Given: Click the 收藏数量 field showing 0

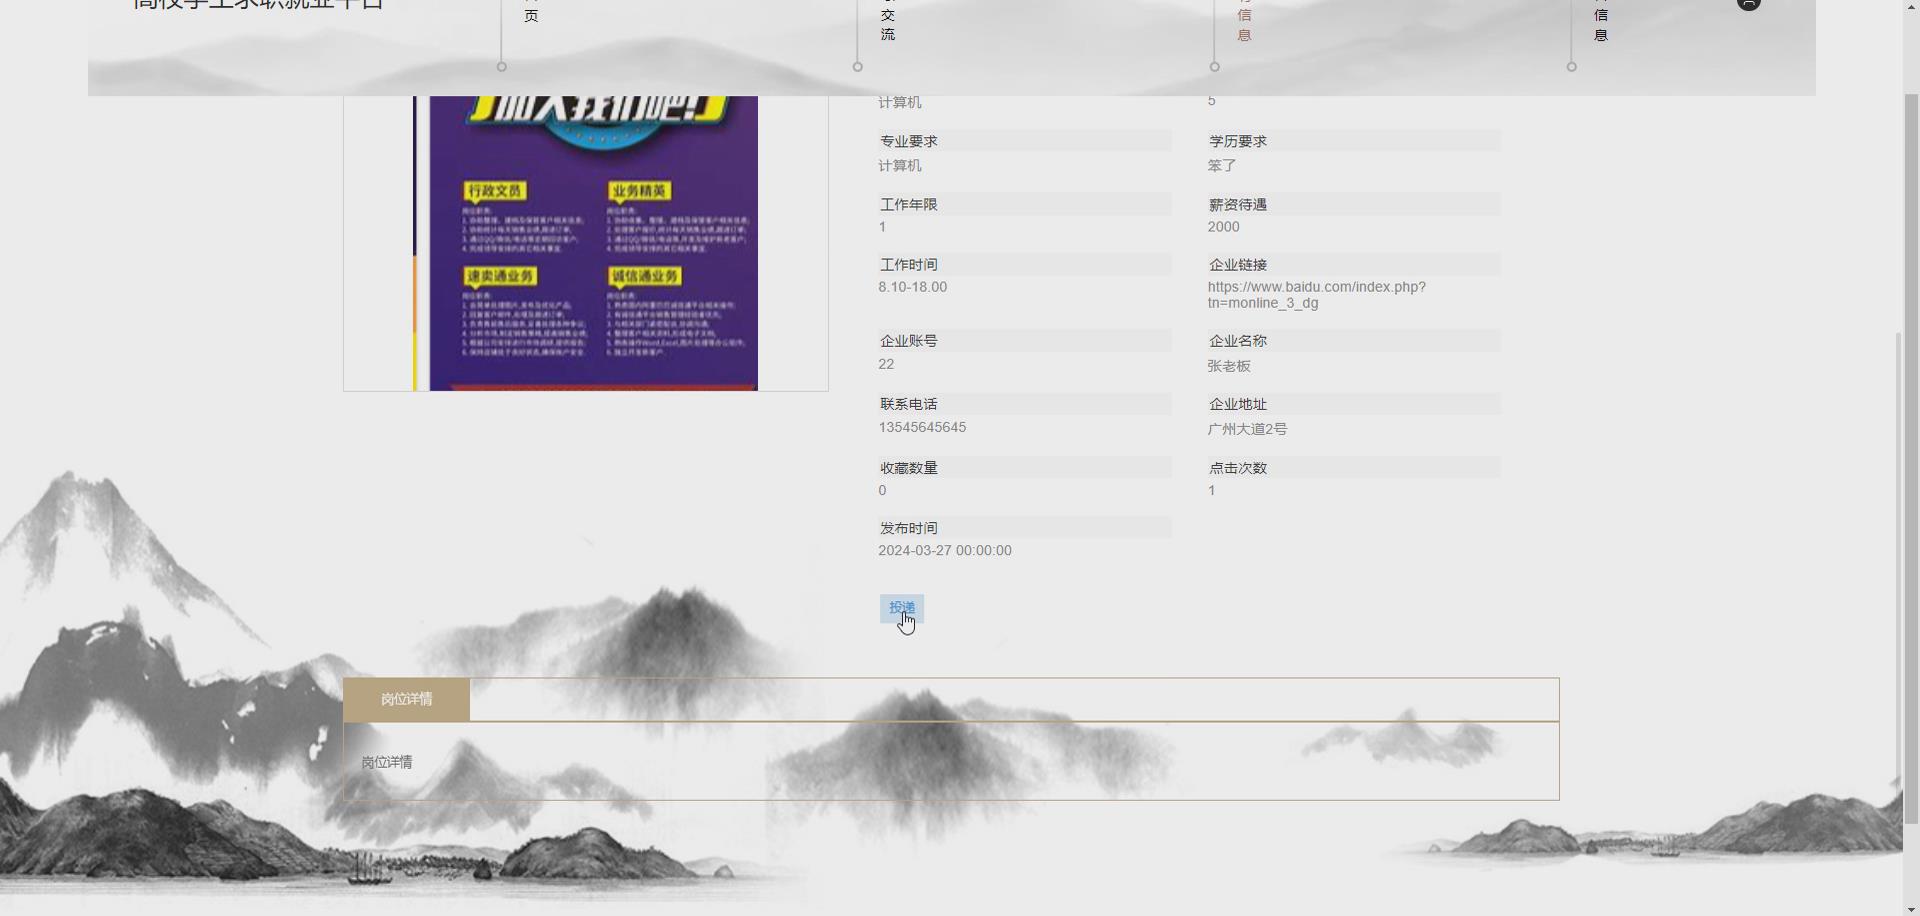Looking at the screenshot, I should pyautogui.click(x=881, y=490).
